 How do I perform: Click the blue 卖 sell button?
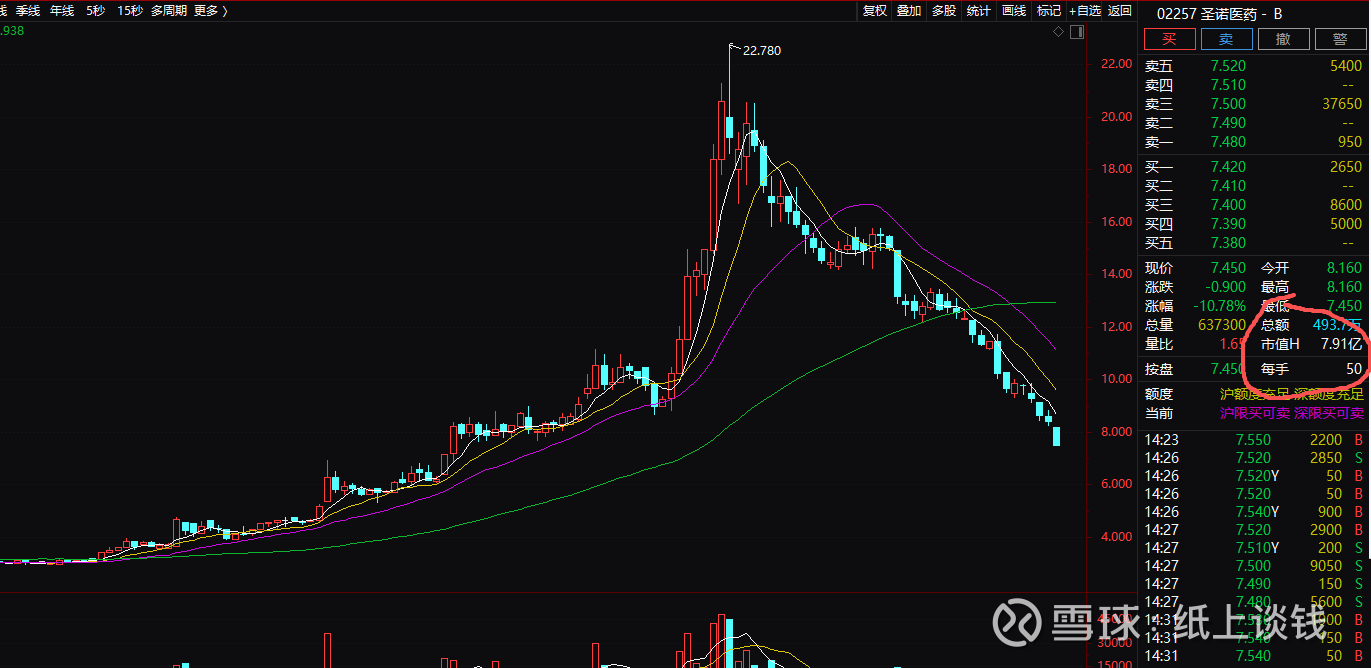(x=1225, y=40)
